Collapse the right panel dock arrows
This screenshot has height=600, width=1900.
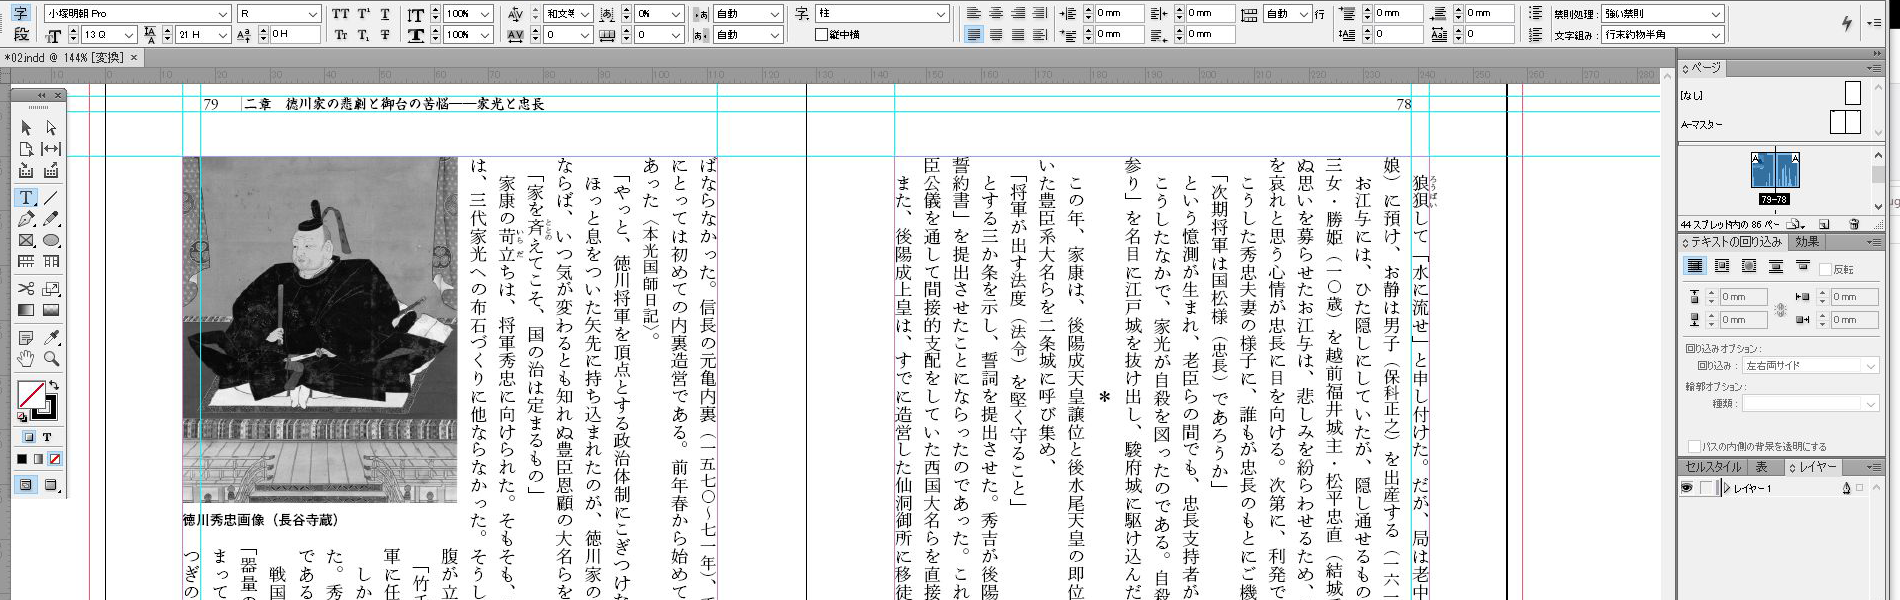1877,54
